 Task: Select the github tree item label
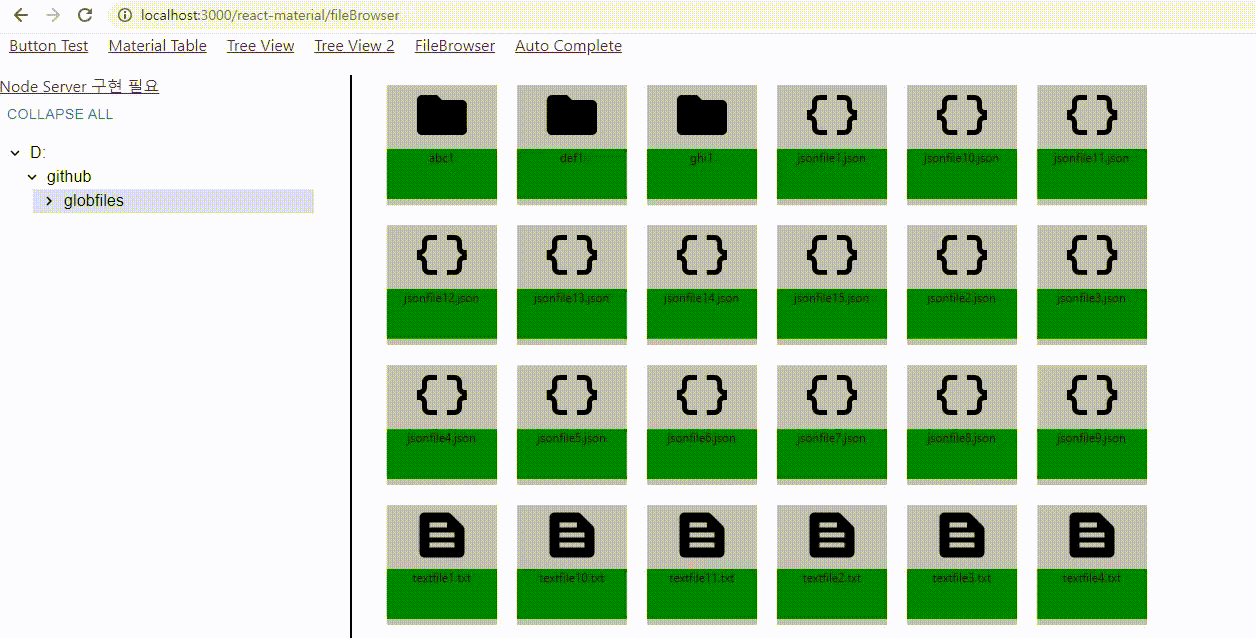click(69, 177)
